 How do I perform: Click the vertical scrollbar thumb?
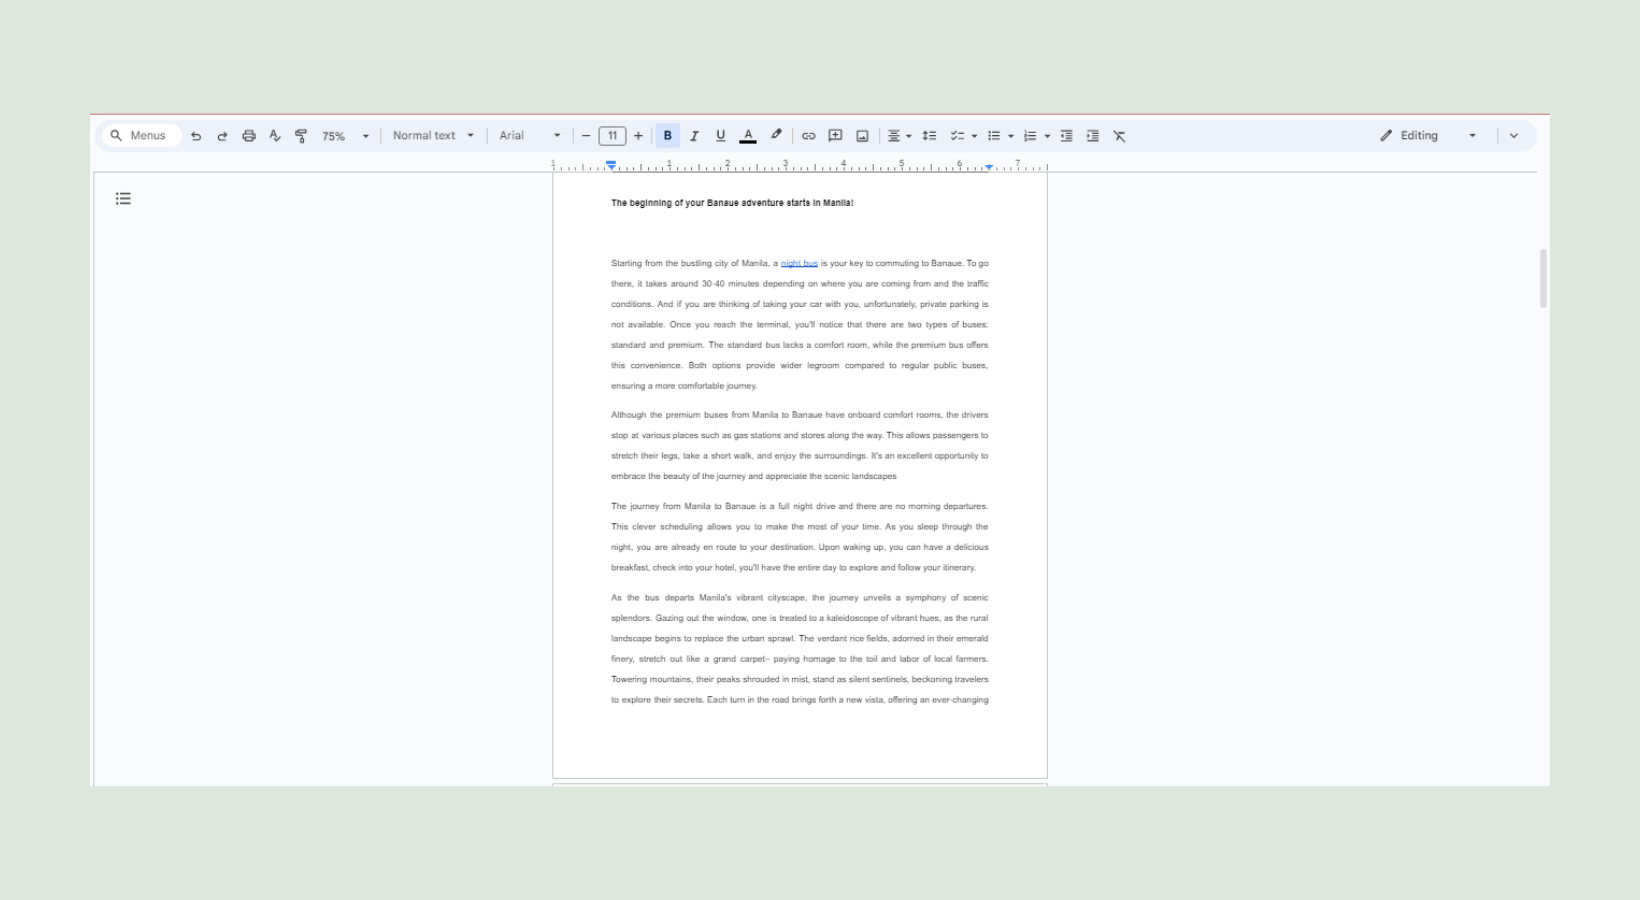pyautogui.click(x=1543, y=278)
